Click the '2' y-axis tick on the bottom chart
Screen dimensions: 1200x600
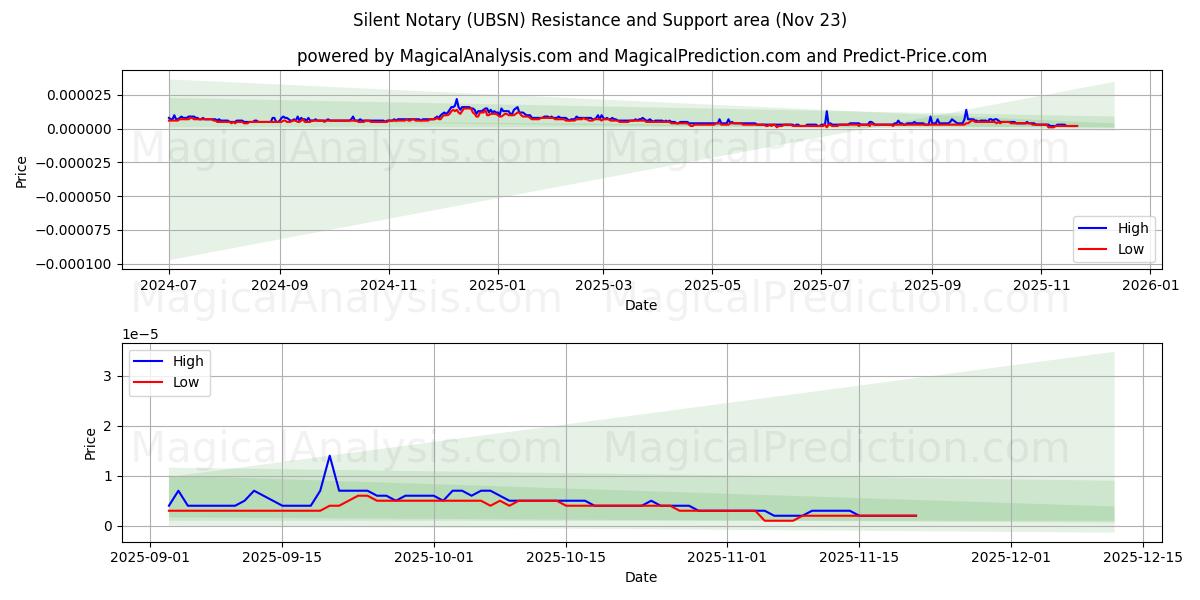point(110,426)
